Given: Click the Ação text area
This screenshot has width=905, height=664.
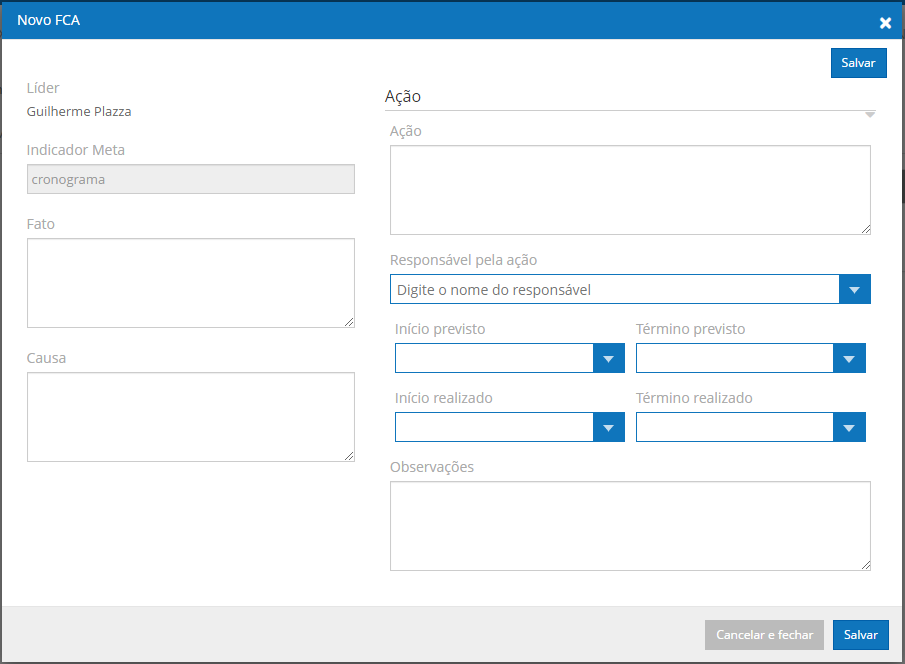Looking at the screenshot, I should click(630, 190).
